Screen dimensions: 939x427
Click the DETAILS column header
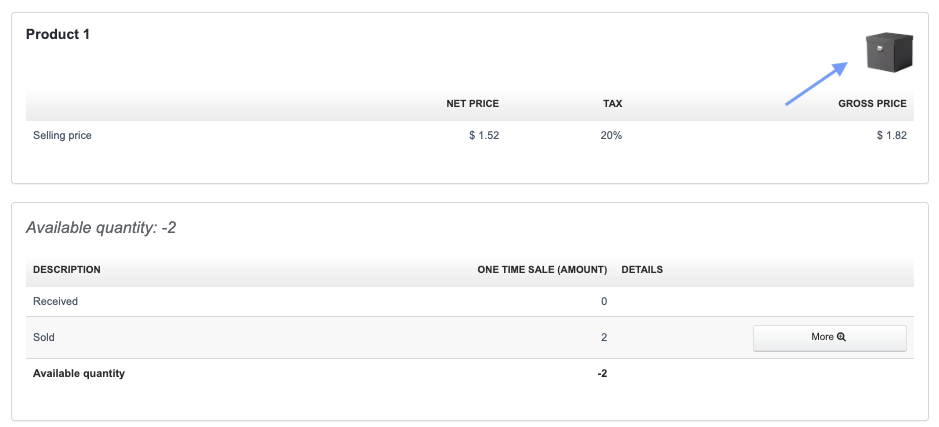pyautogui.click(x=642, y=269)
